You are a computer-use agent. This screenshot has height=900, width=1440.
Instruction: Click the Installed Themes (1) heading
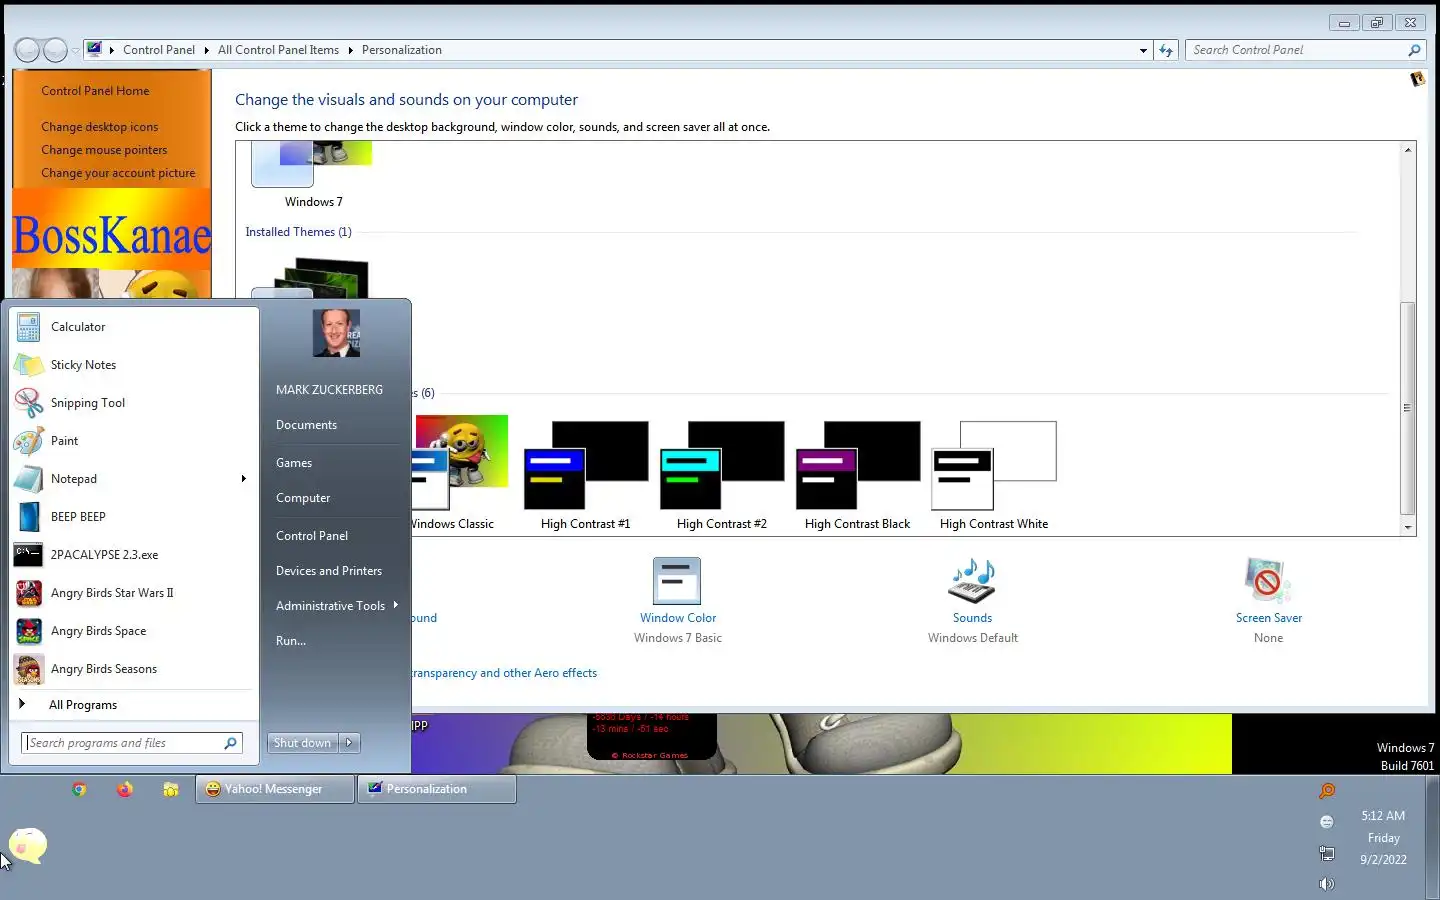coord(298,232)
